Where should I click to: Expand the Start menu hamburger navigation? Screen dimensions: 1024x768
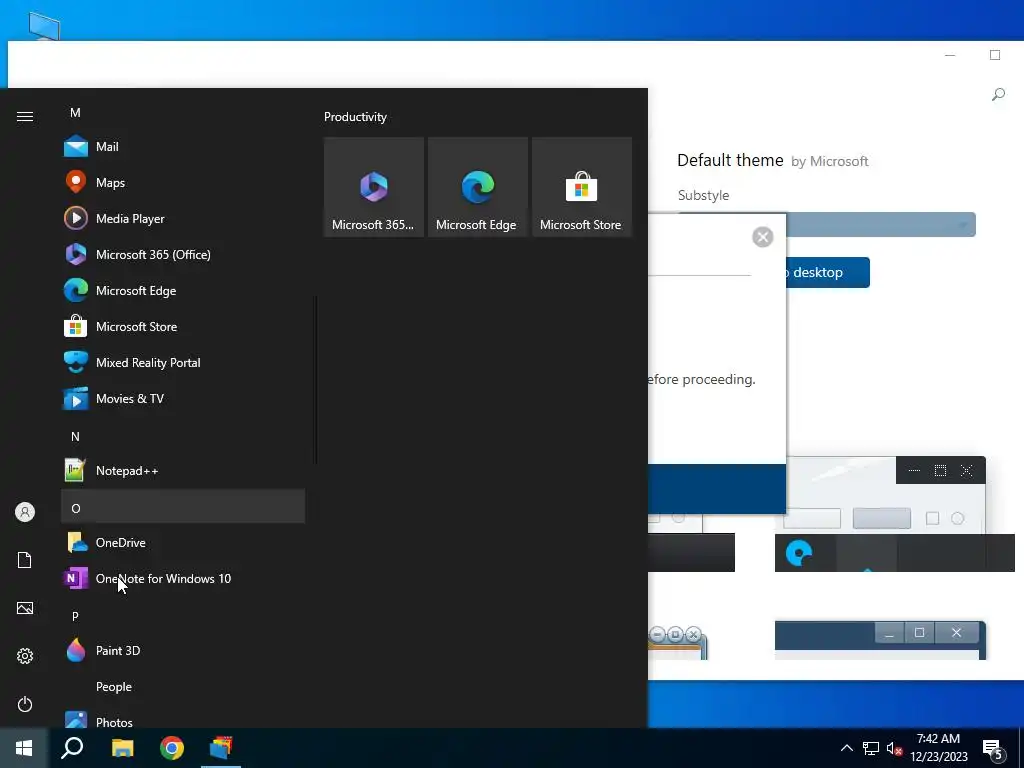tap(25, 116)
